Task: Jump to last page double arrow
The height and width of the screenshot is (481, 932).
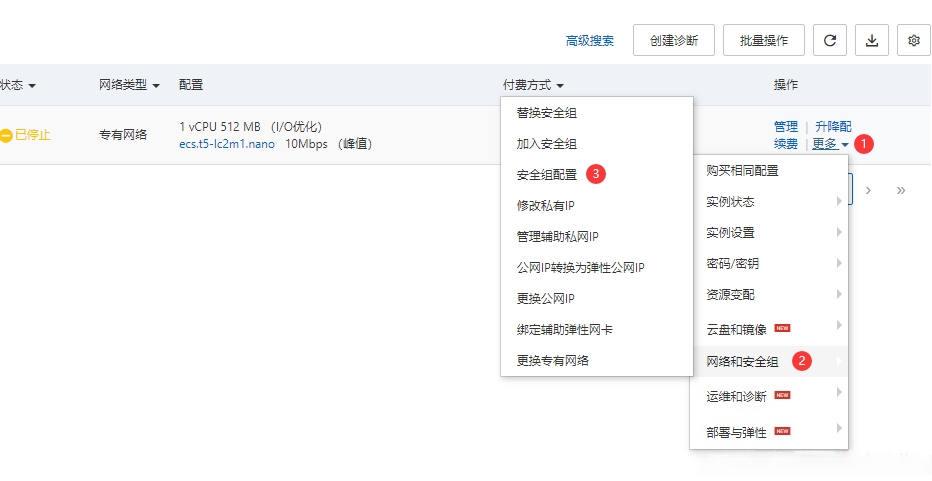Action: [901, 190]
